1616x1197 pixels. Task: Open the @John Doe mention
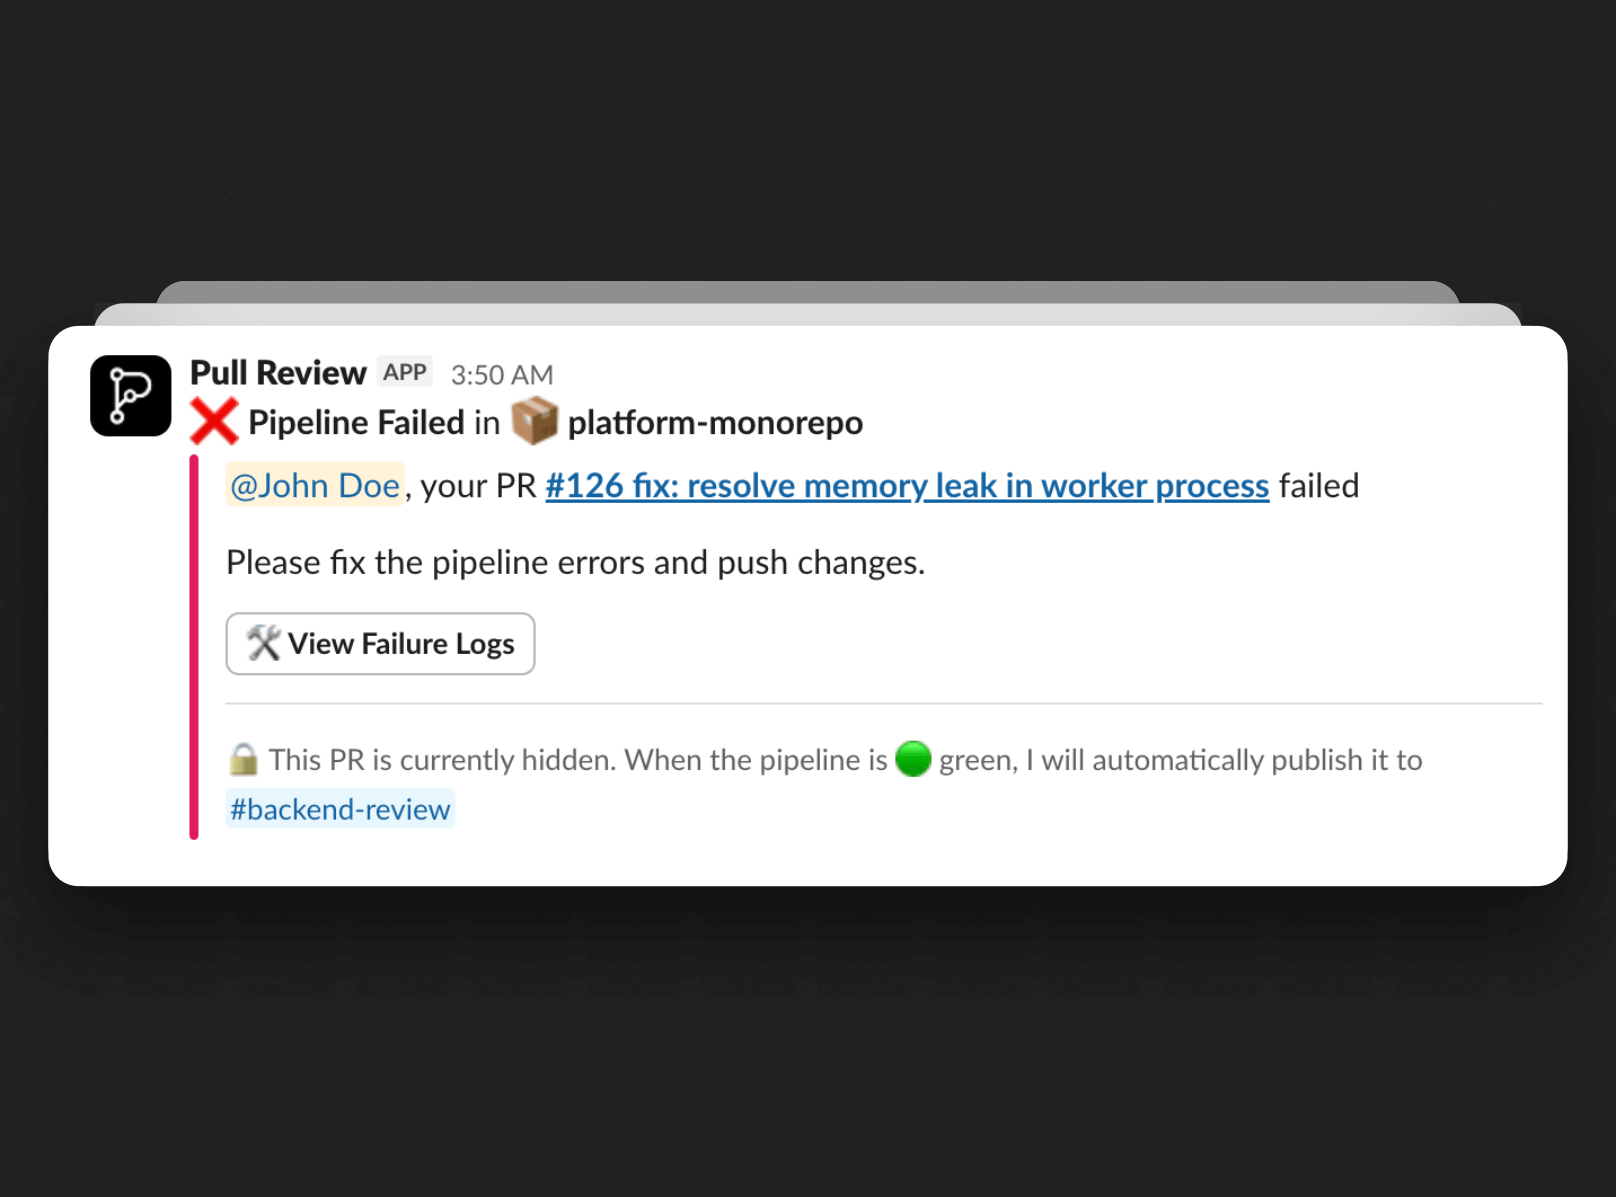click(315, 485)
